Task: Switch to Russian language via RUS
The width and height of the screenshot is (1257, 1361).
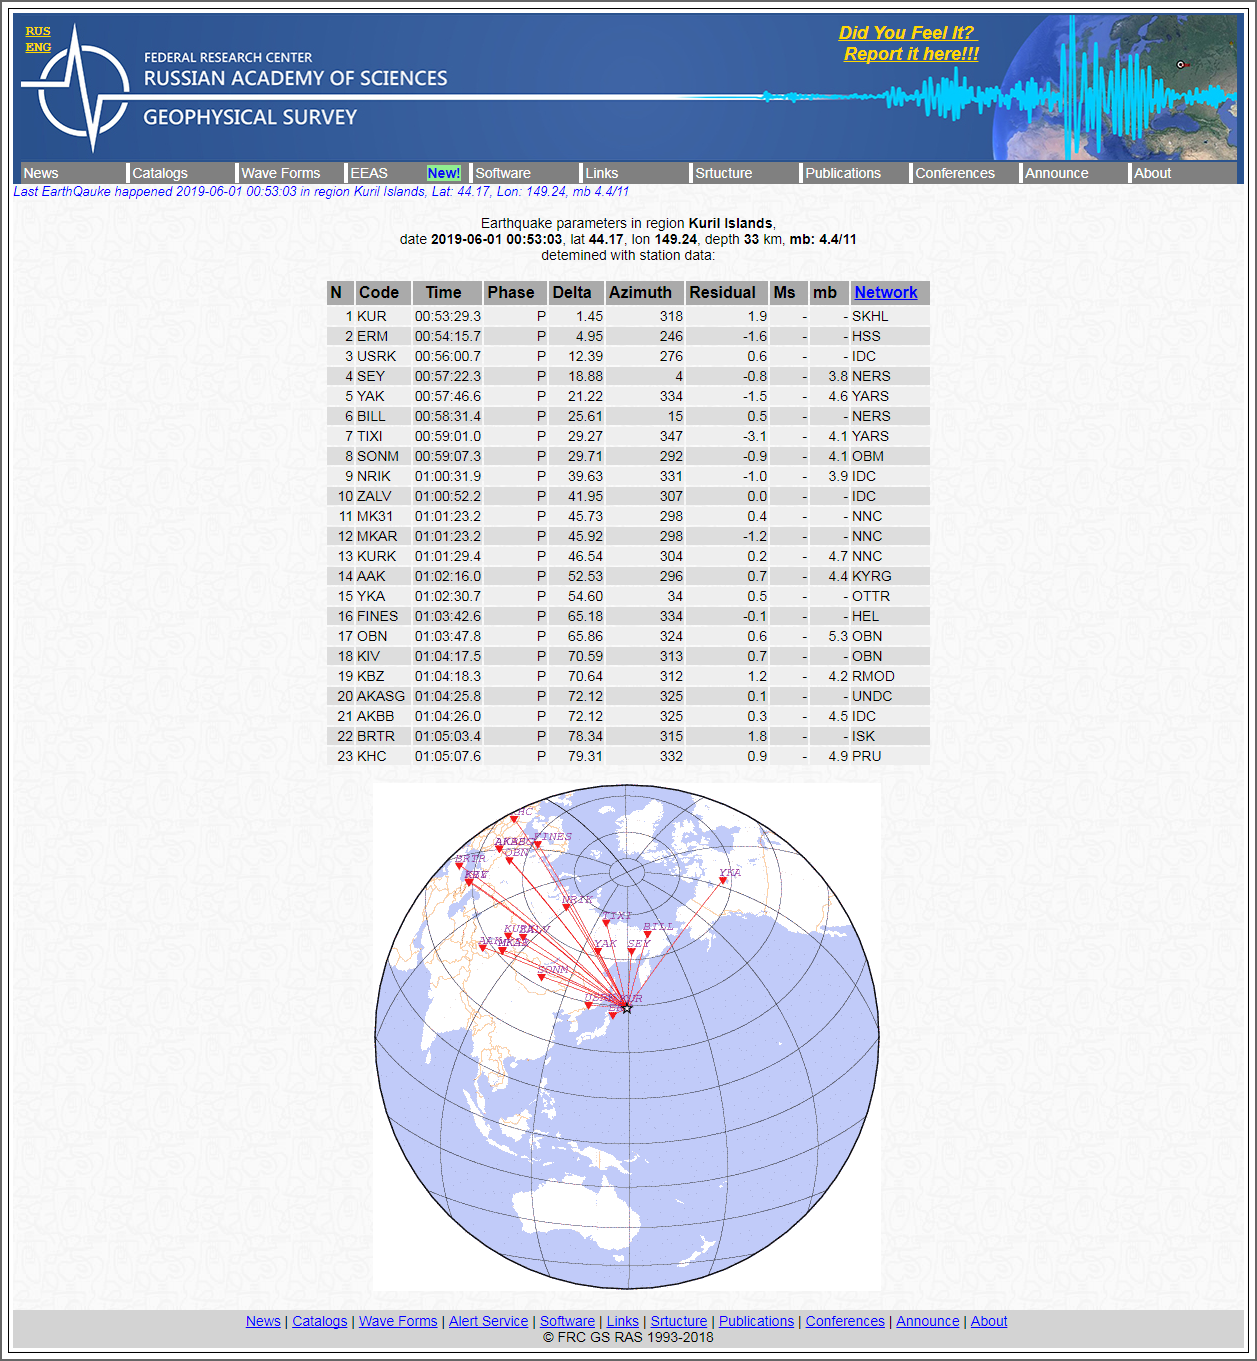Action: pos(38,31)
